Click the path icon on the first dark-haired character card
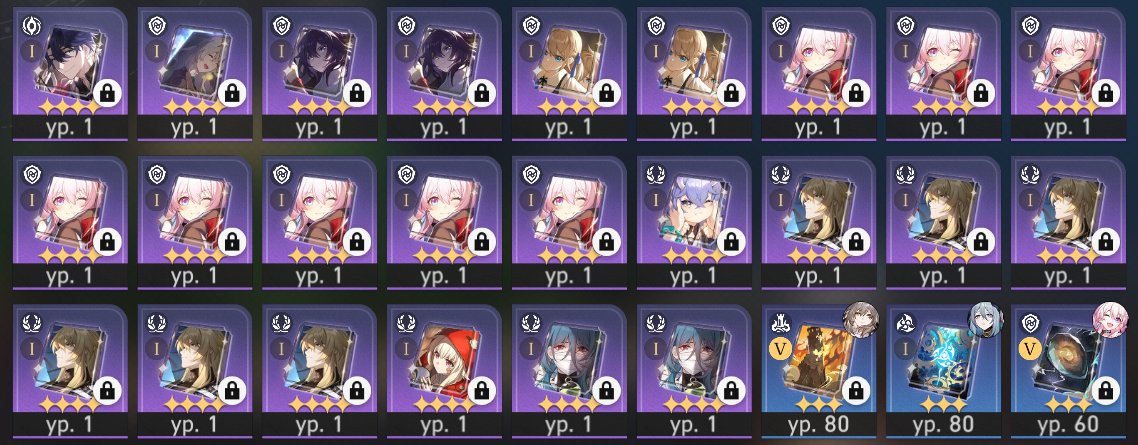The width and height of the screenshot is (1138, 445). [31, 26]
